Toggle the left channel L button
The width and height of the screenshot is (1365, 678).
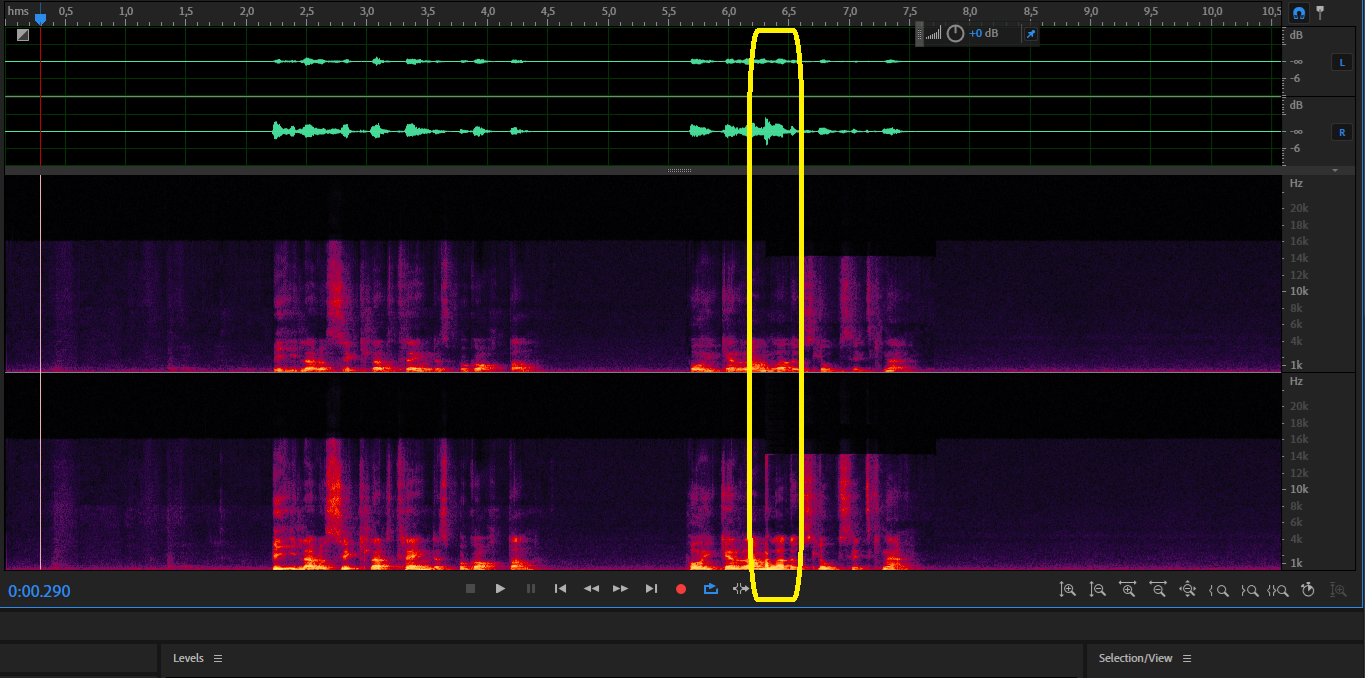click(1340, 62)
